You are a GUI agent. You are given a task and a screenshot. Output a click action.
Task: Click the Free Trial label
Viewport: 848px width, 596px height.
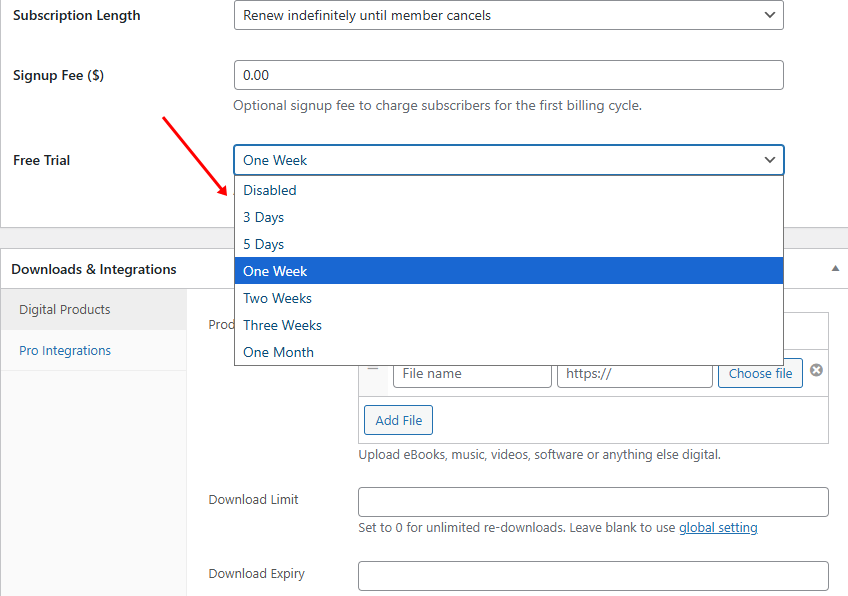[42, 160]
